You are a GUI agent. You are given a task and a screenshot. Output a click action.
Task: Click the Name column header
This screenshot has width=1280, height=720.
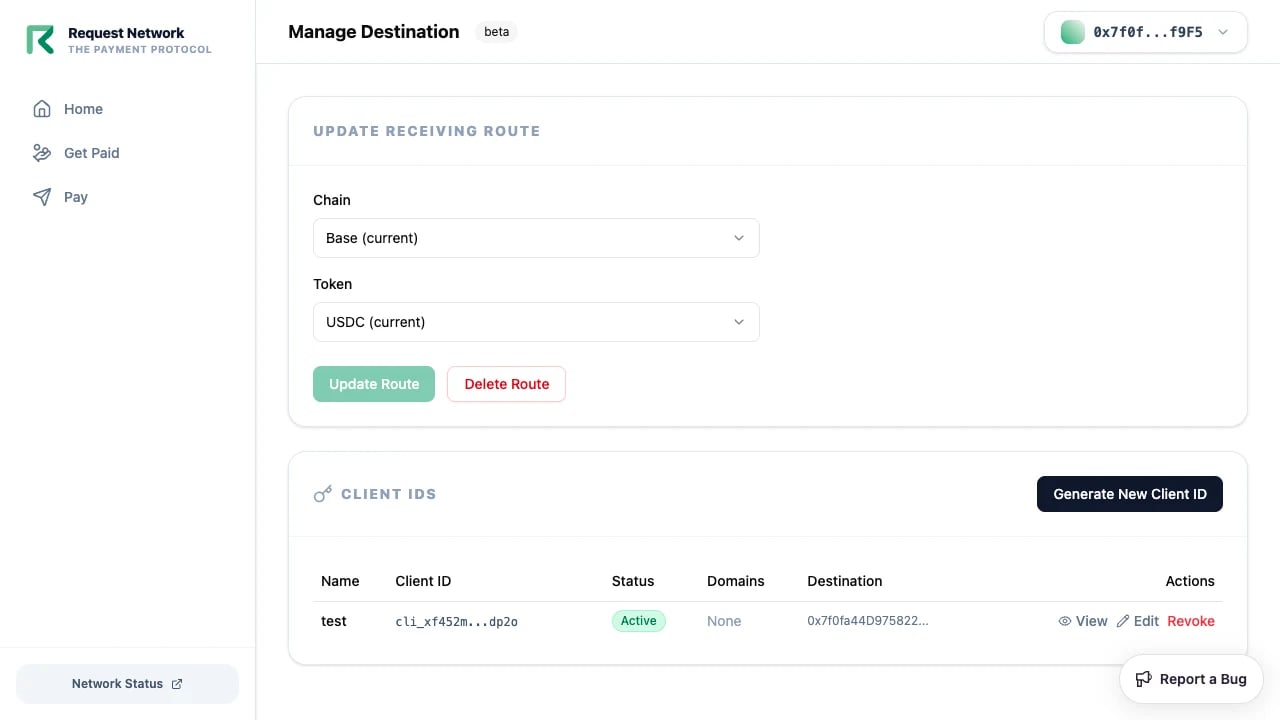pos(340,581)
